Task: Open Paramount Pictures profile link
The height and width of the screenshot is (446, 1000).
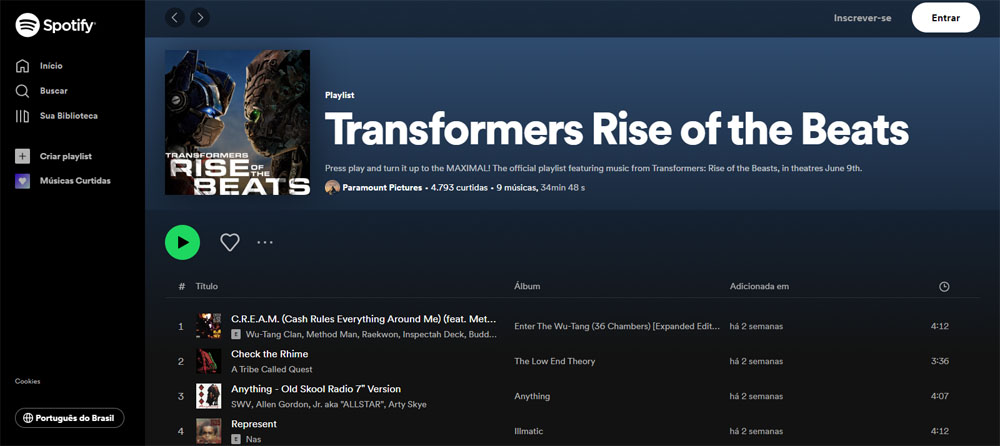Action: (382, 188)
